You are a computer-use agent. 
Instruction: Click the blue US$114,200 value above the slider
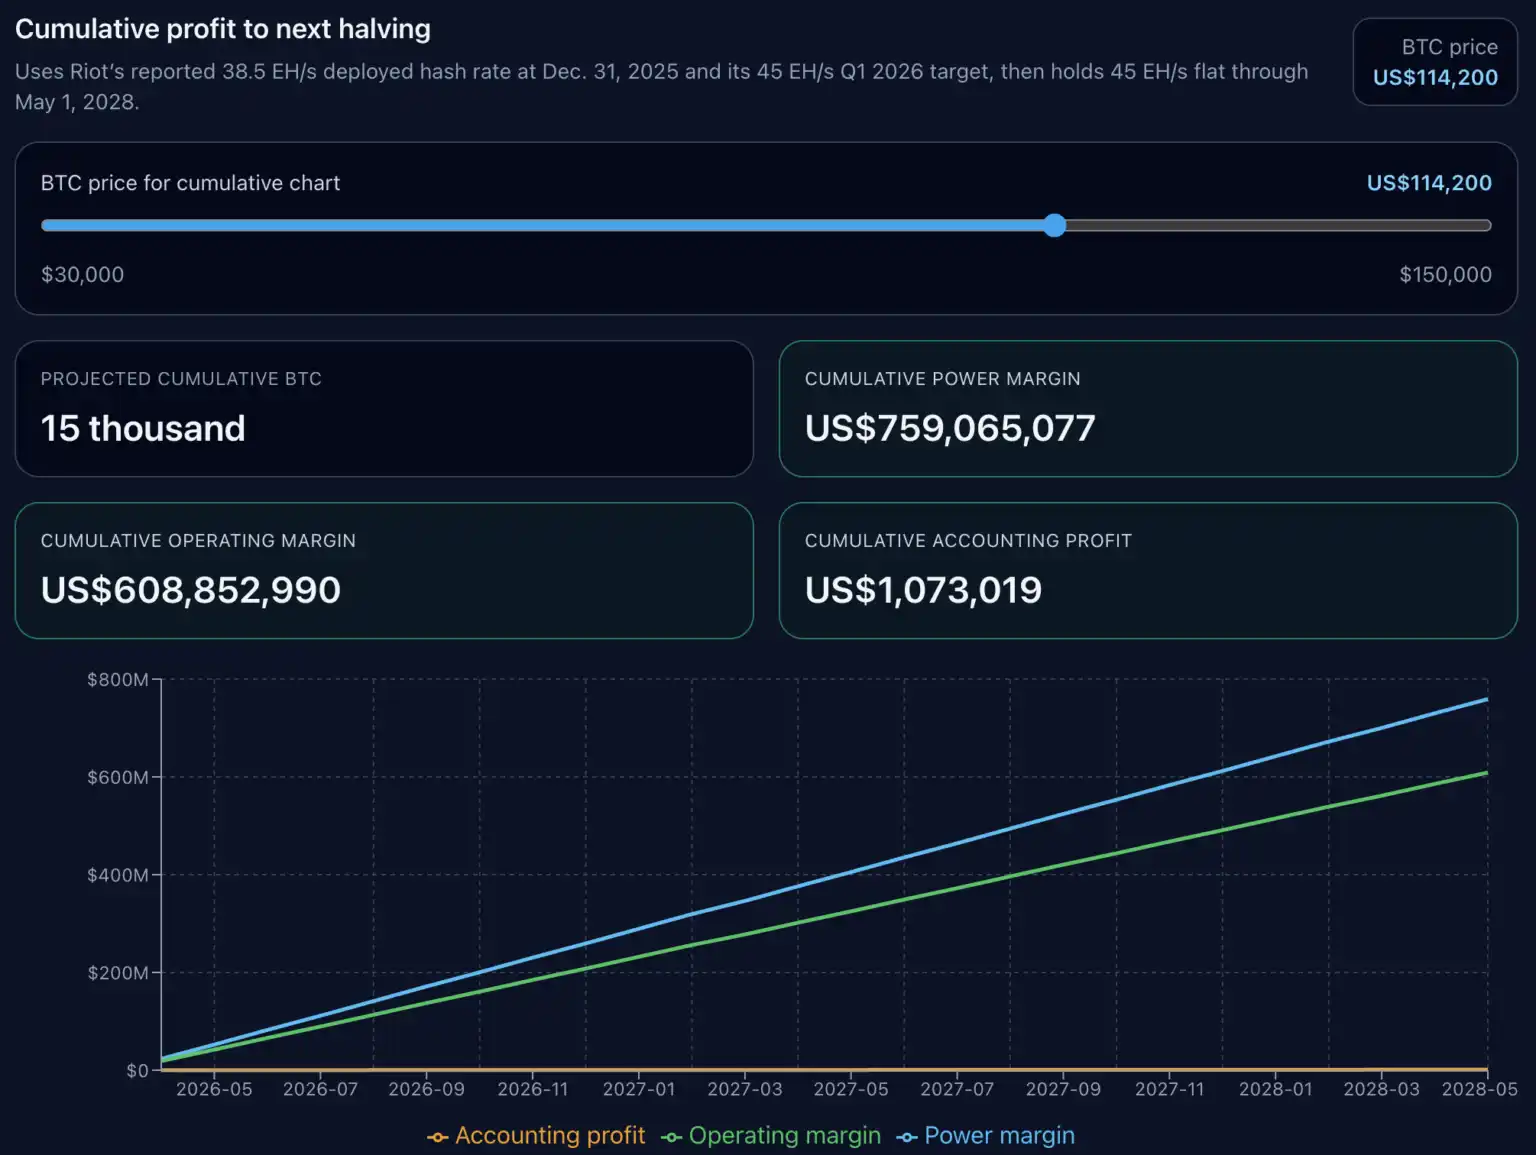[x=1429, y=183]
